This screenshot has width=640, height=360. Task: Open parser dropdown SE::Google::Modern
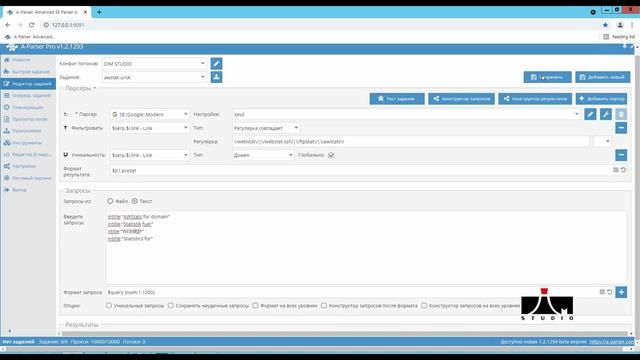tap(150, 114)
